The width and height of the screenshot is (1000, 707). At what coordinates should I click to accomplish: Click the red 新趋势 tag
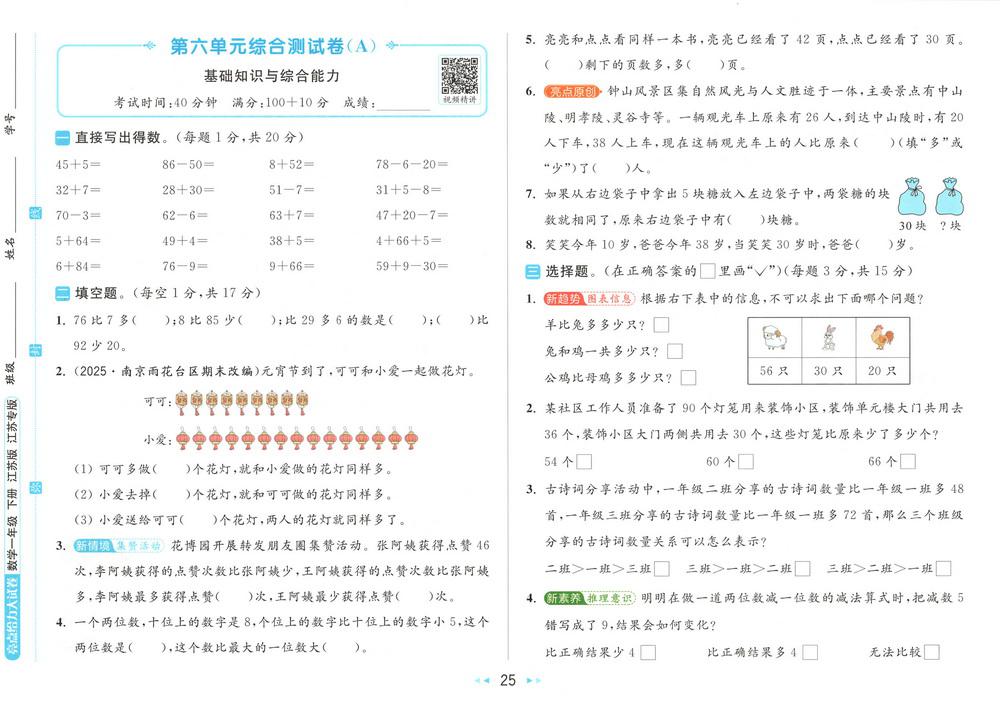[563, 298]
